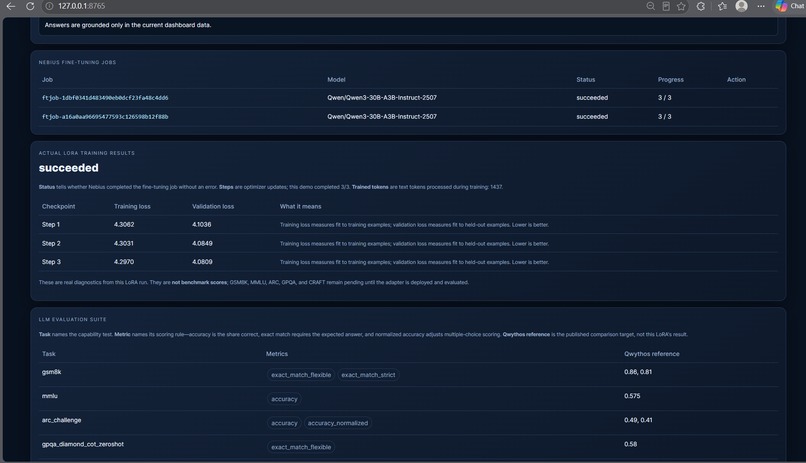View site information icon beside the address
Screen dimensions: 806x463
pyautogui.click(x=49, y=6)
